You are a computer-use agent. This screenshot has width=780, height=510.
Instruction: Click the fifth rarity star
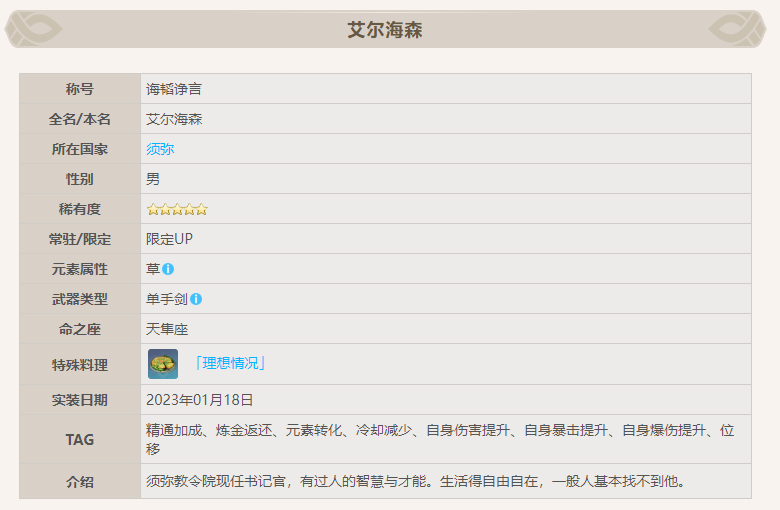click(x=201, y=209)
